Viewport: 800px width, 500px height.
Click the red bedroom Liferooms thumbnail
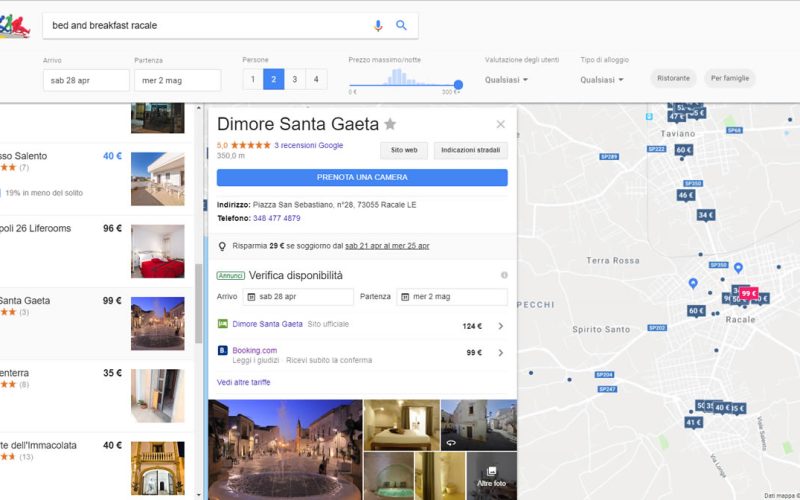click(158, 251)
